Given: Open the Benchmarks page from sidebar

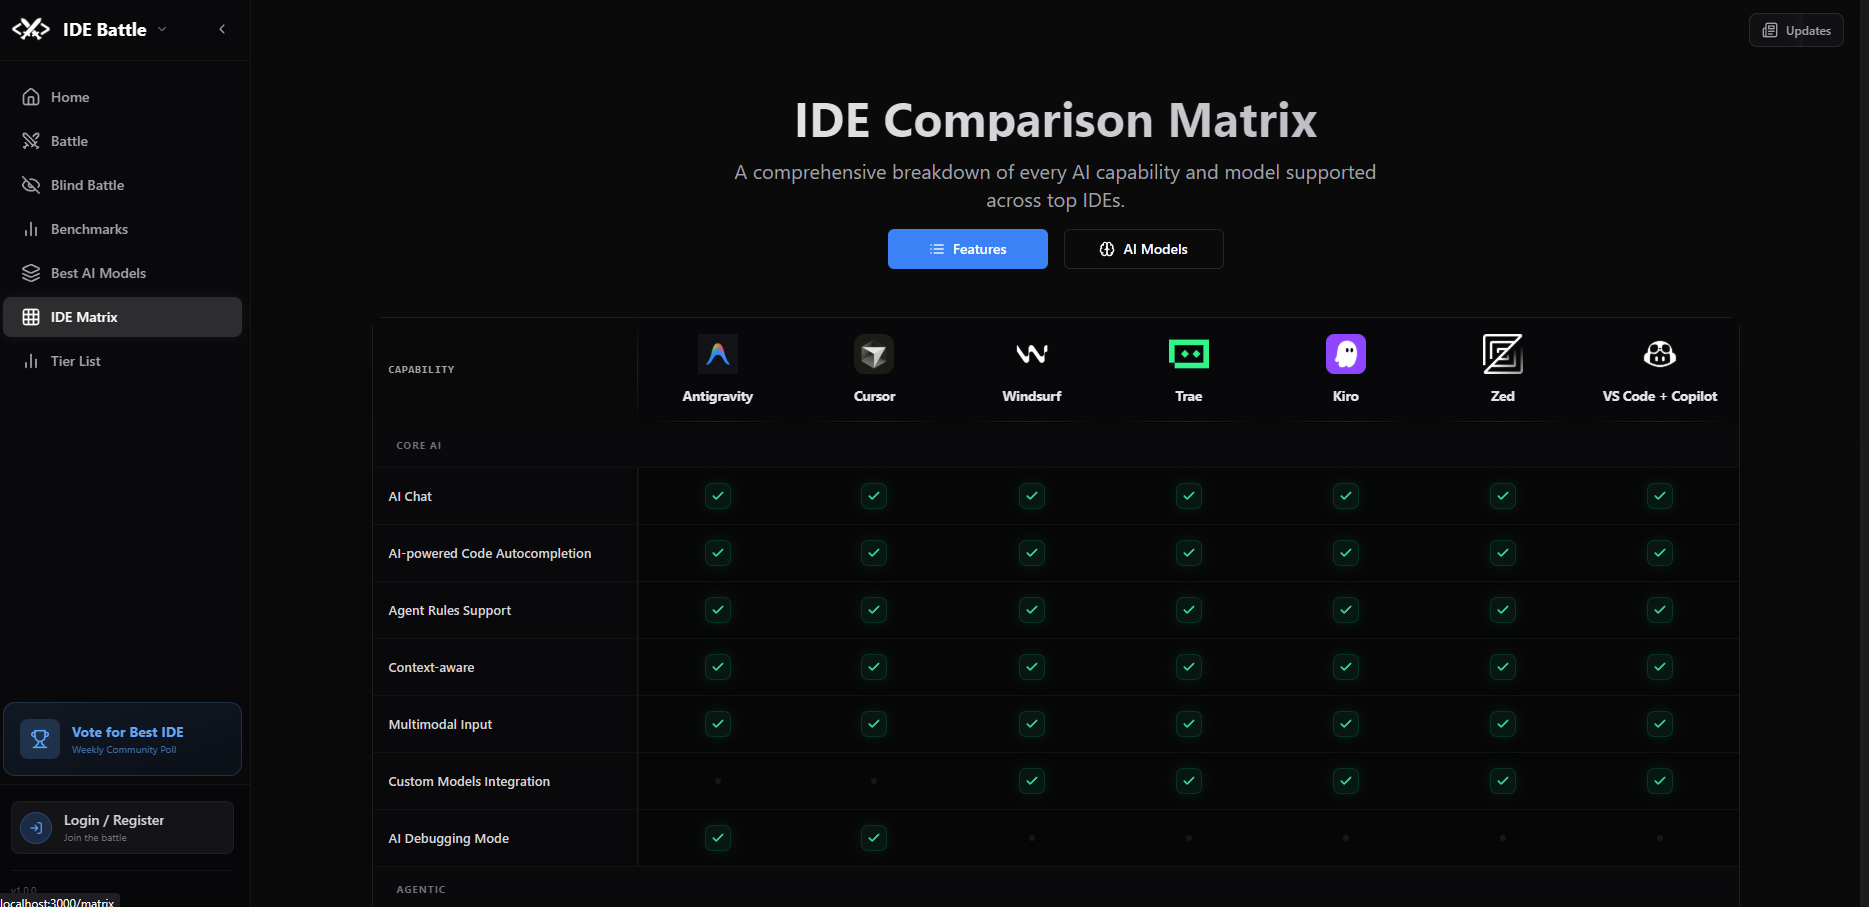Looking at the screenshot, I should pyautogui.click(x=89, y=229).
